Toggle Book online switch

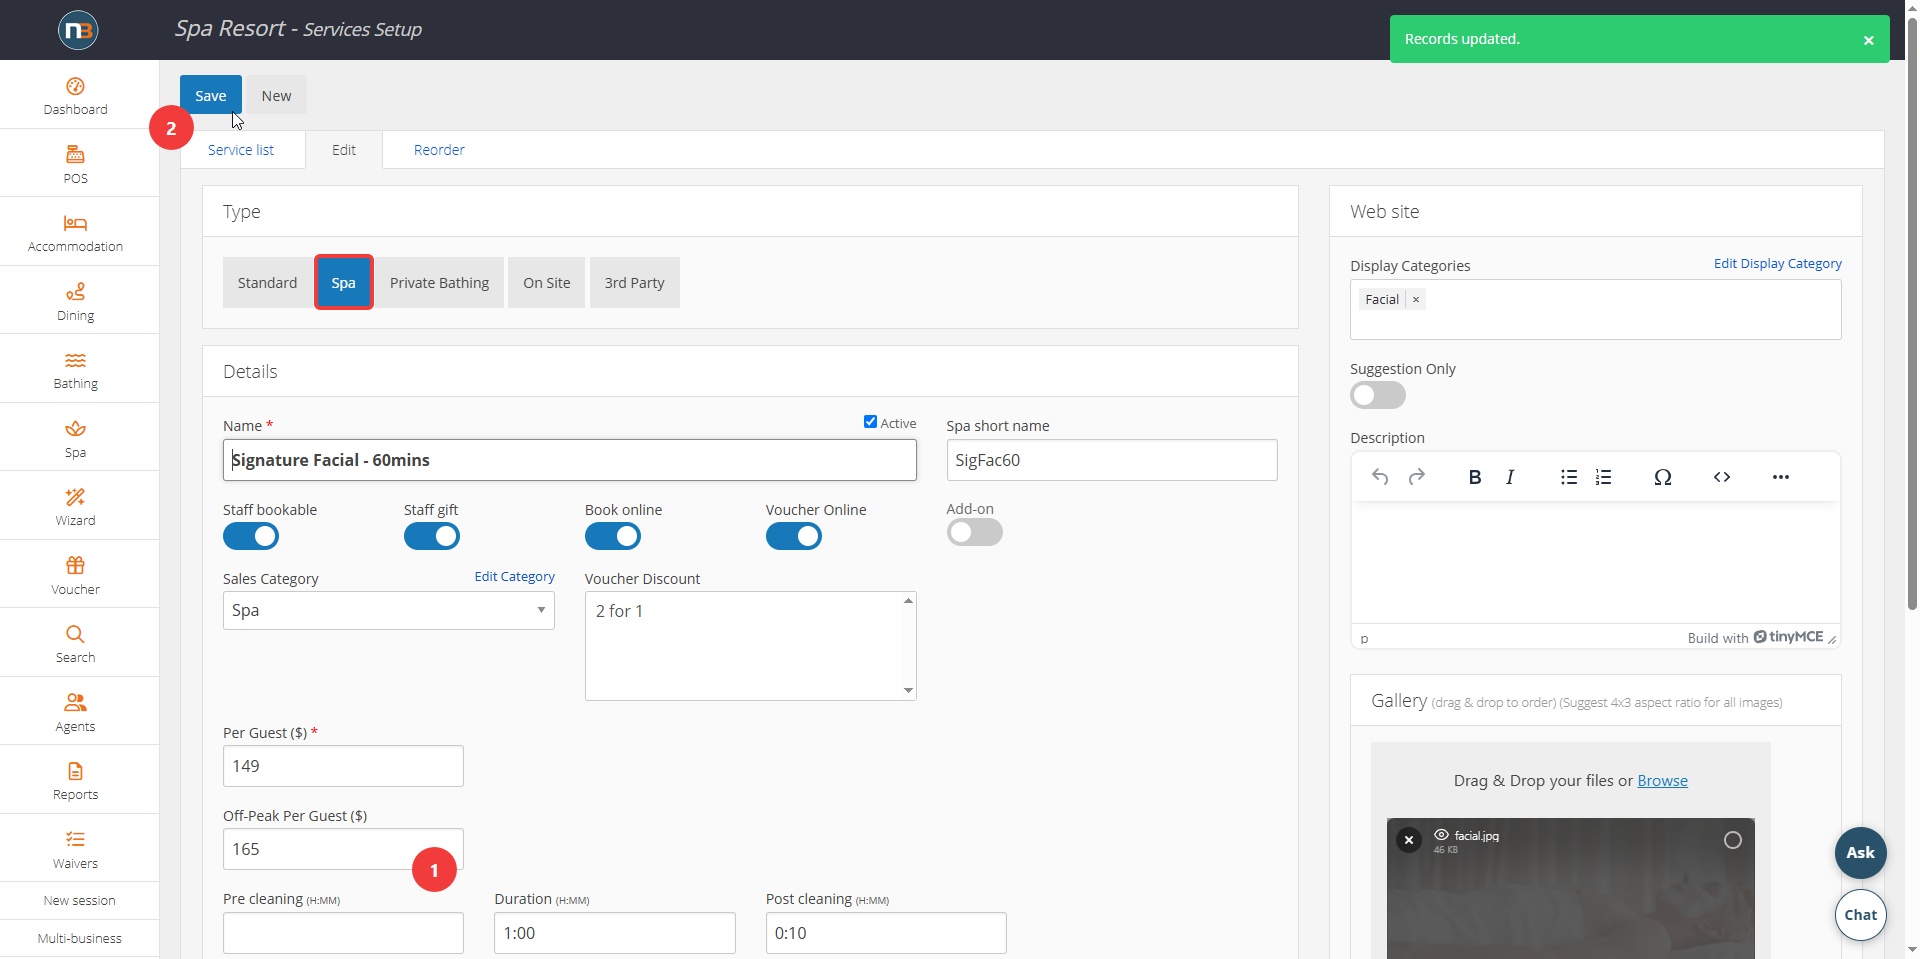(613, 537)
